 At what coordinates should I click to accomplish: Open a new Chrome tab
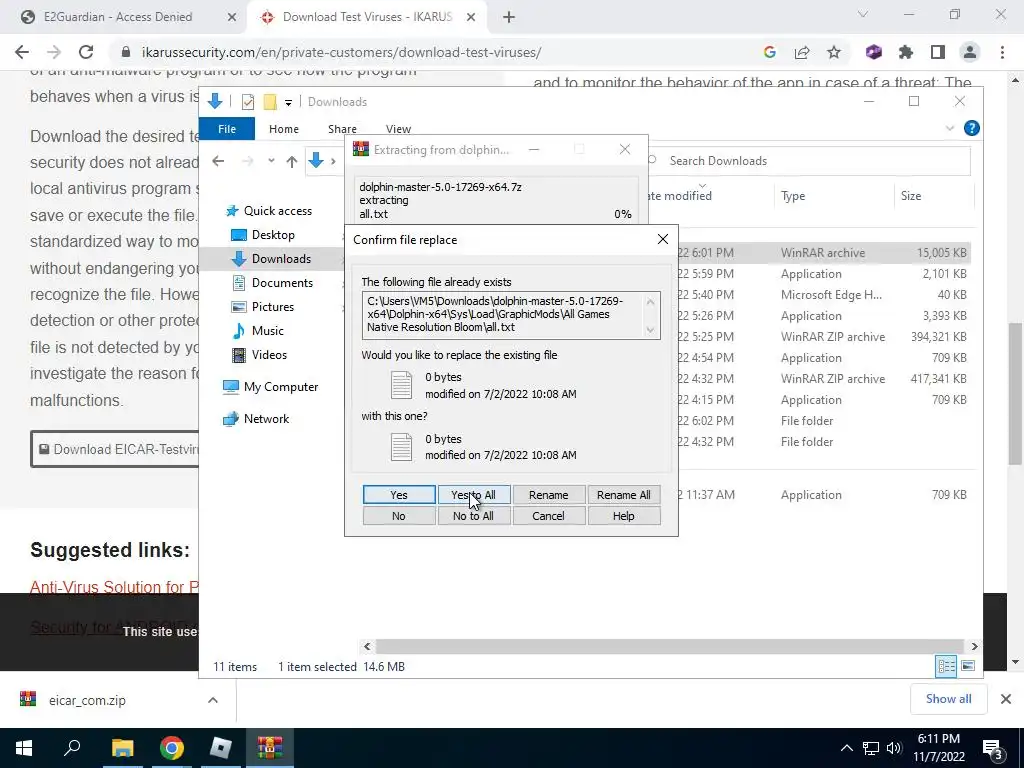(x=509, y=18)
